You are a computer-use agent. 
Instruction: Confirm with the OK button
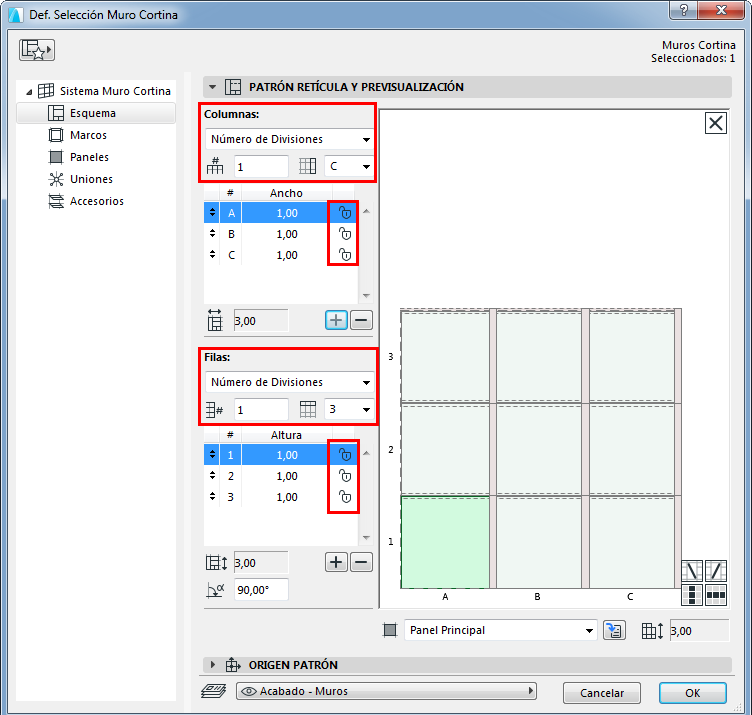[x=693, y=693]
